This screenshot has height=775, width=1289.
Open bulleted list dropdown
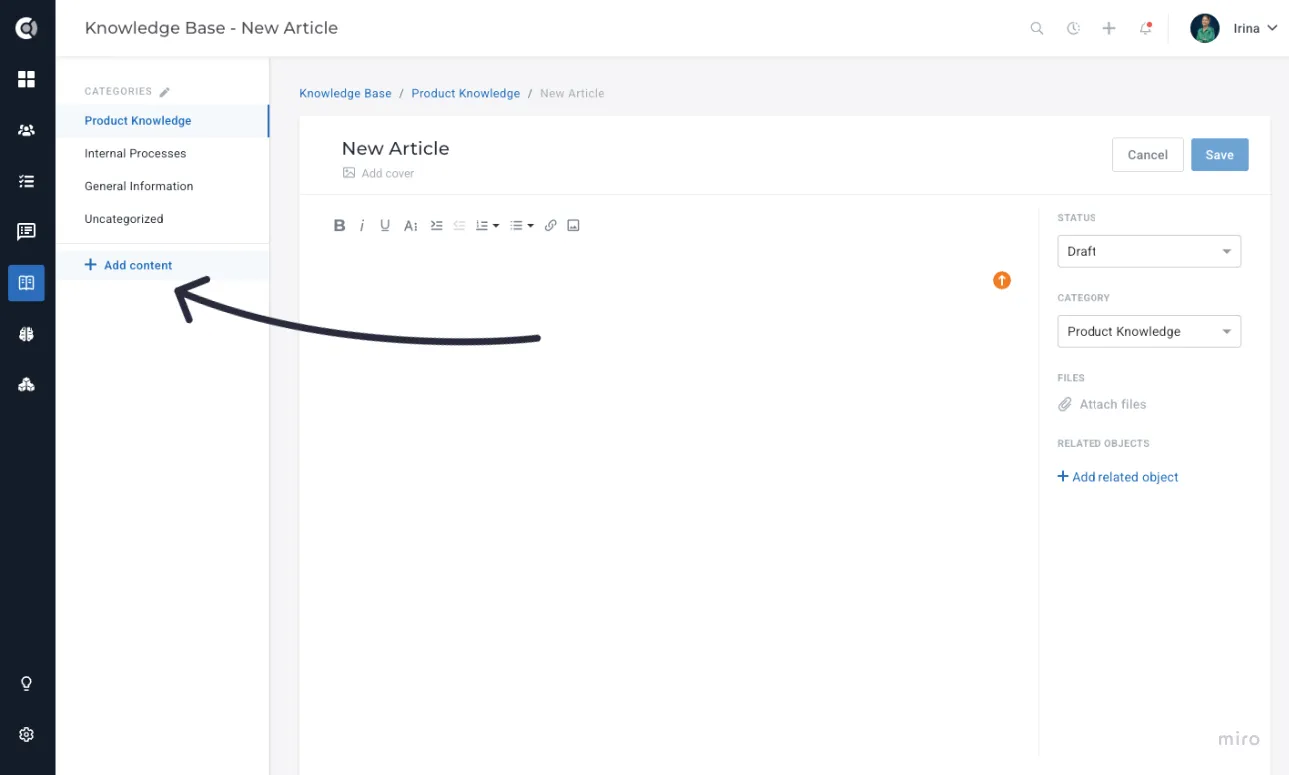pyautogui.click(x=522, y=226)
